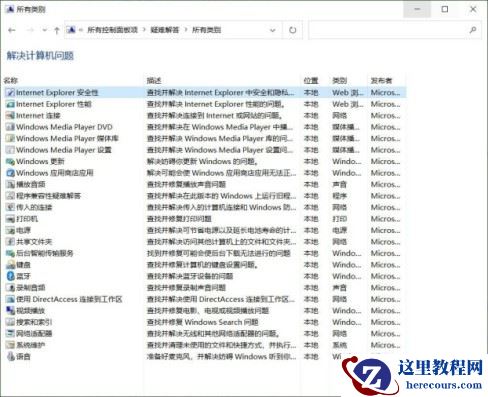Select the 使用 DirectAccess 连接到工作区 icon
Image resolution: width=488 pixels, height=397 pixels.
(x=11, y=299)
